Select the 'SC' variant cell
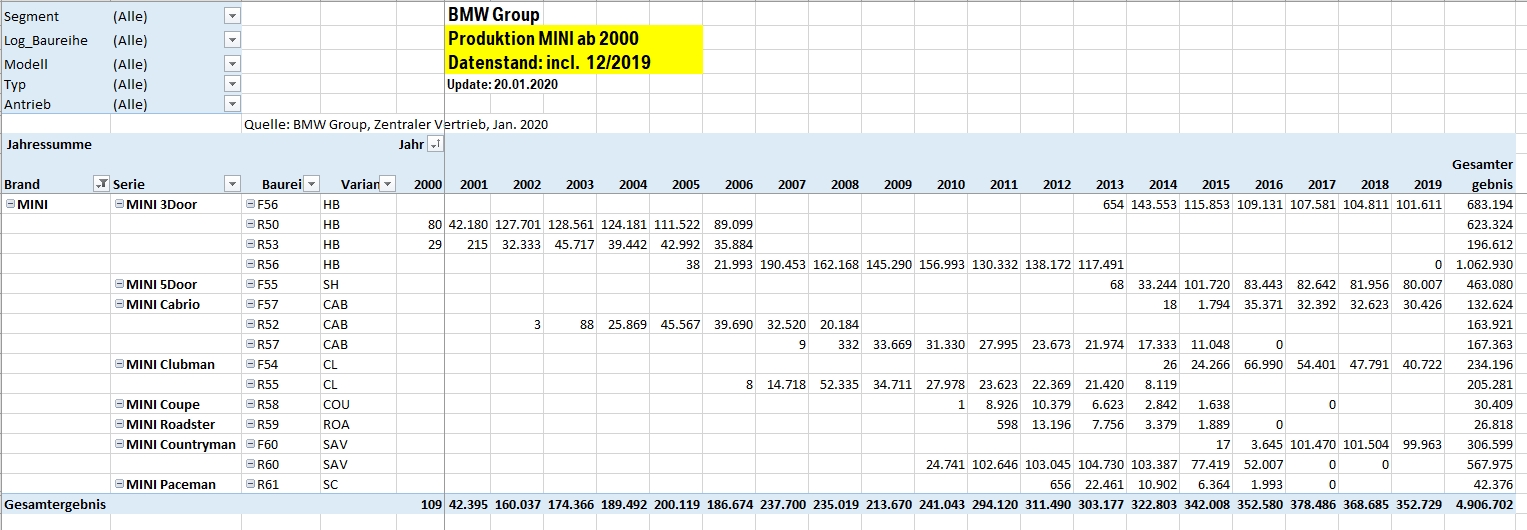This screenshot has width=1527, height=530. [332, 484]
